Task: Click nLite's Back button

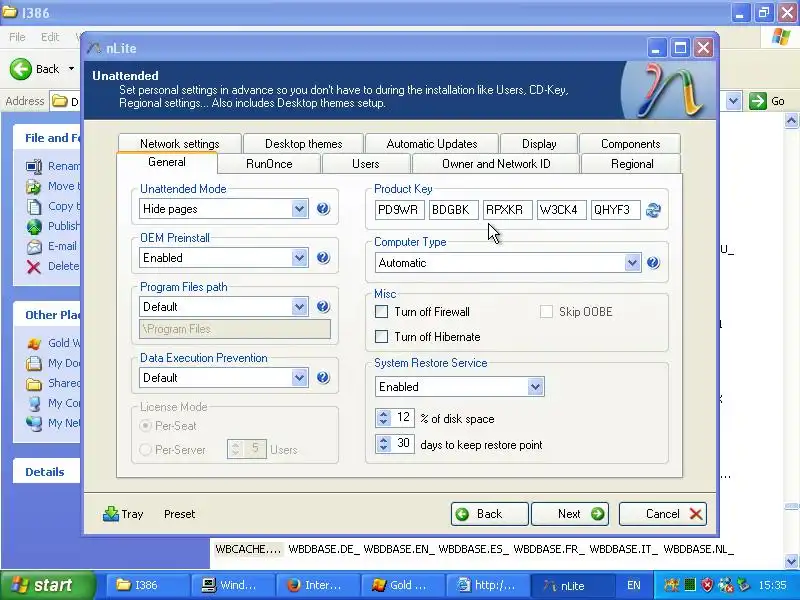Action: tap(490, 514)
